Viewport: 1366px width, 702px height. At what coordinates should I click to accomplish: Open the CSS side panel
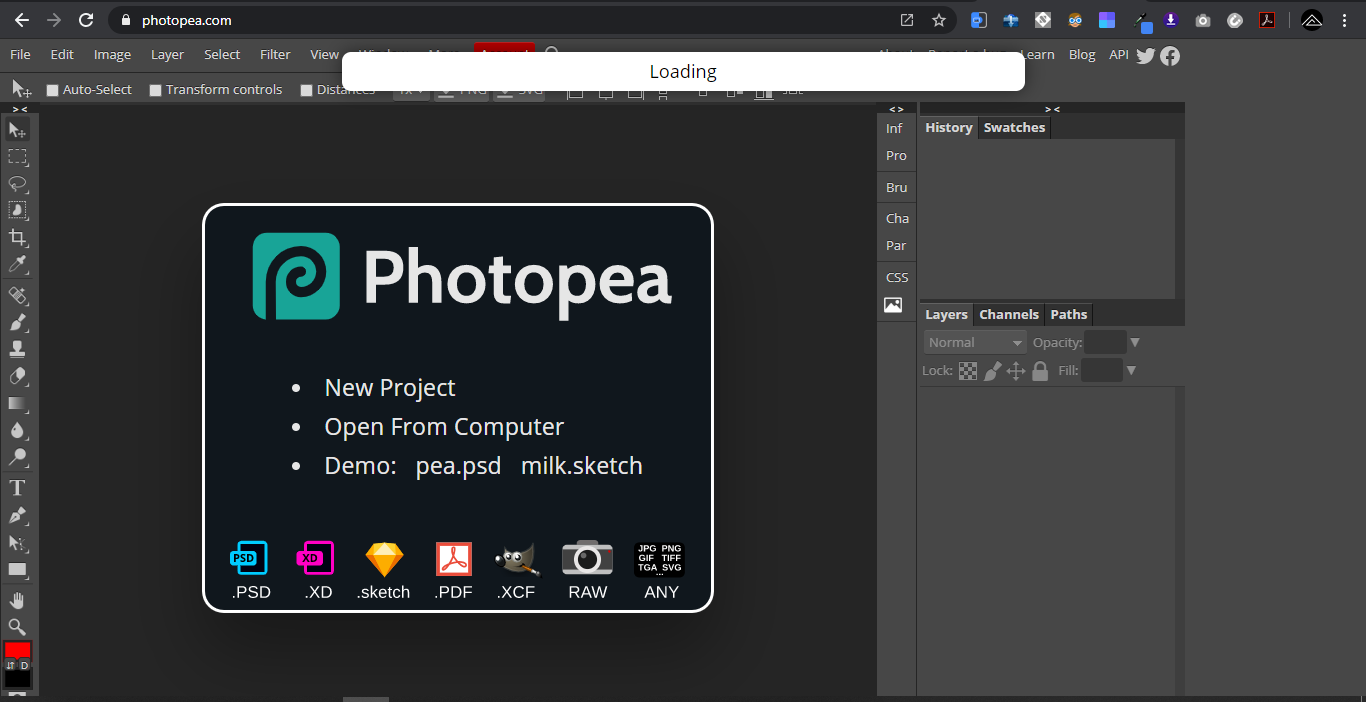click(x=897, y=278)
